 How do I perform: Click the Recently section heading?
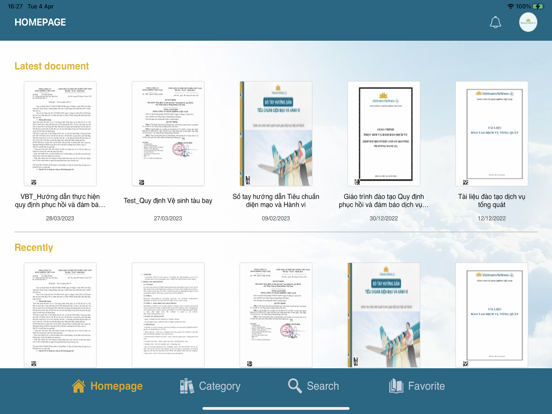point(34,247)
